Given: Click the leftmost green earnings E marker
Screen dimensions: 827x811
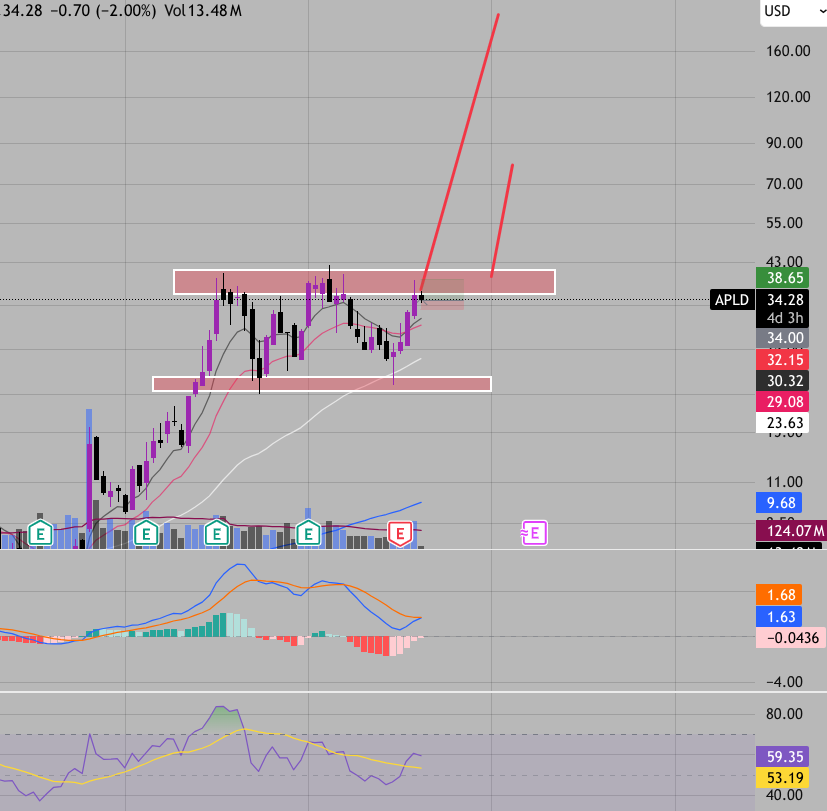Looking at the screenshot, I should point(41,533).
